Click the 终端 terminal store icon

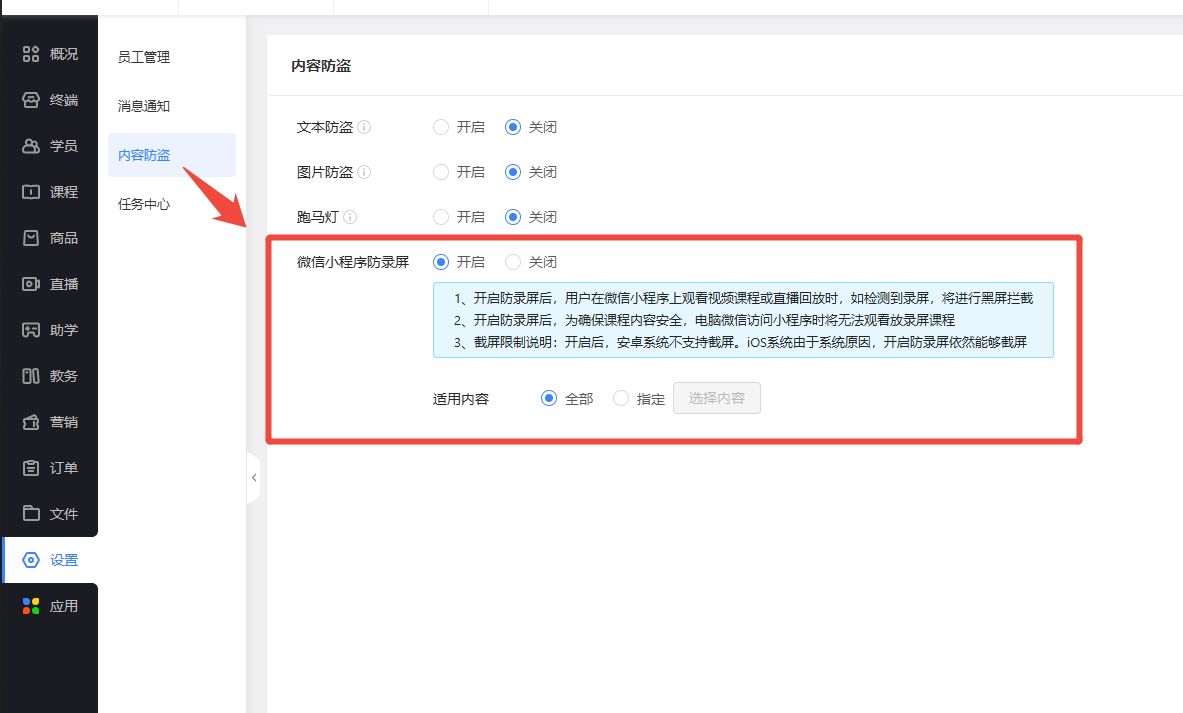click(31, 100)
